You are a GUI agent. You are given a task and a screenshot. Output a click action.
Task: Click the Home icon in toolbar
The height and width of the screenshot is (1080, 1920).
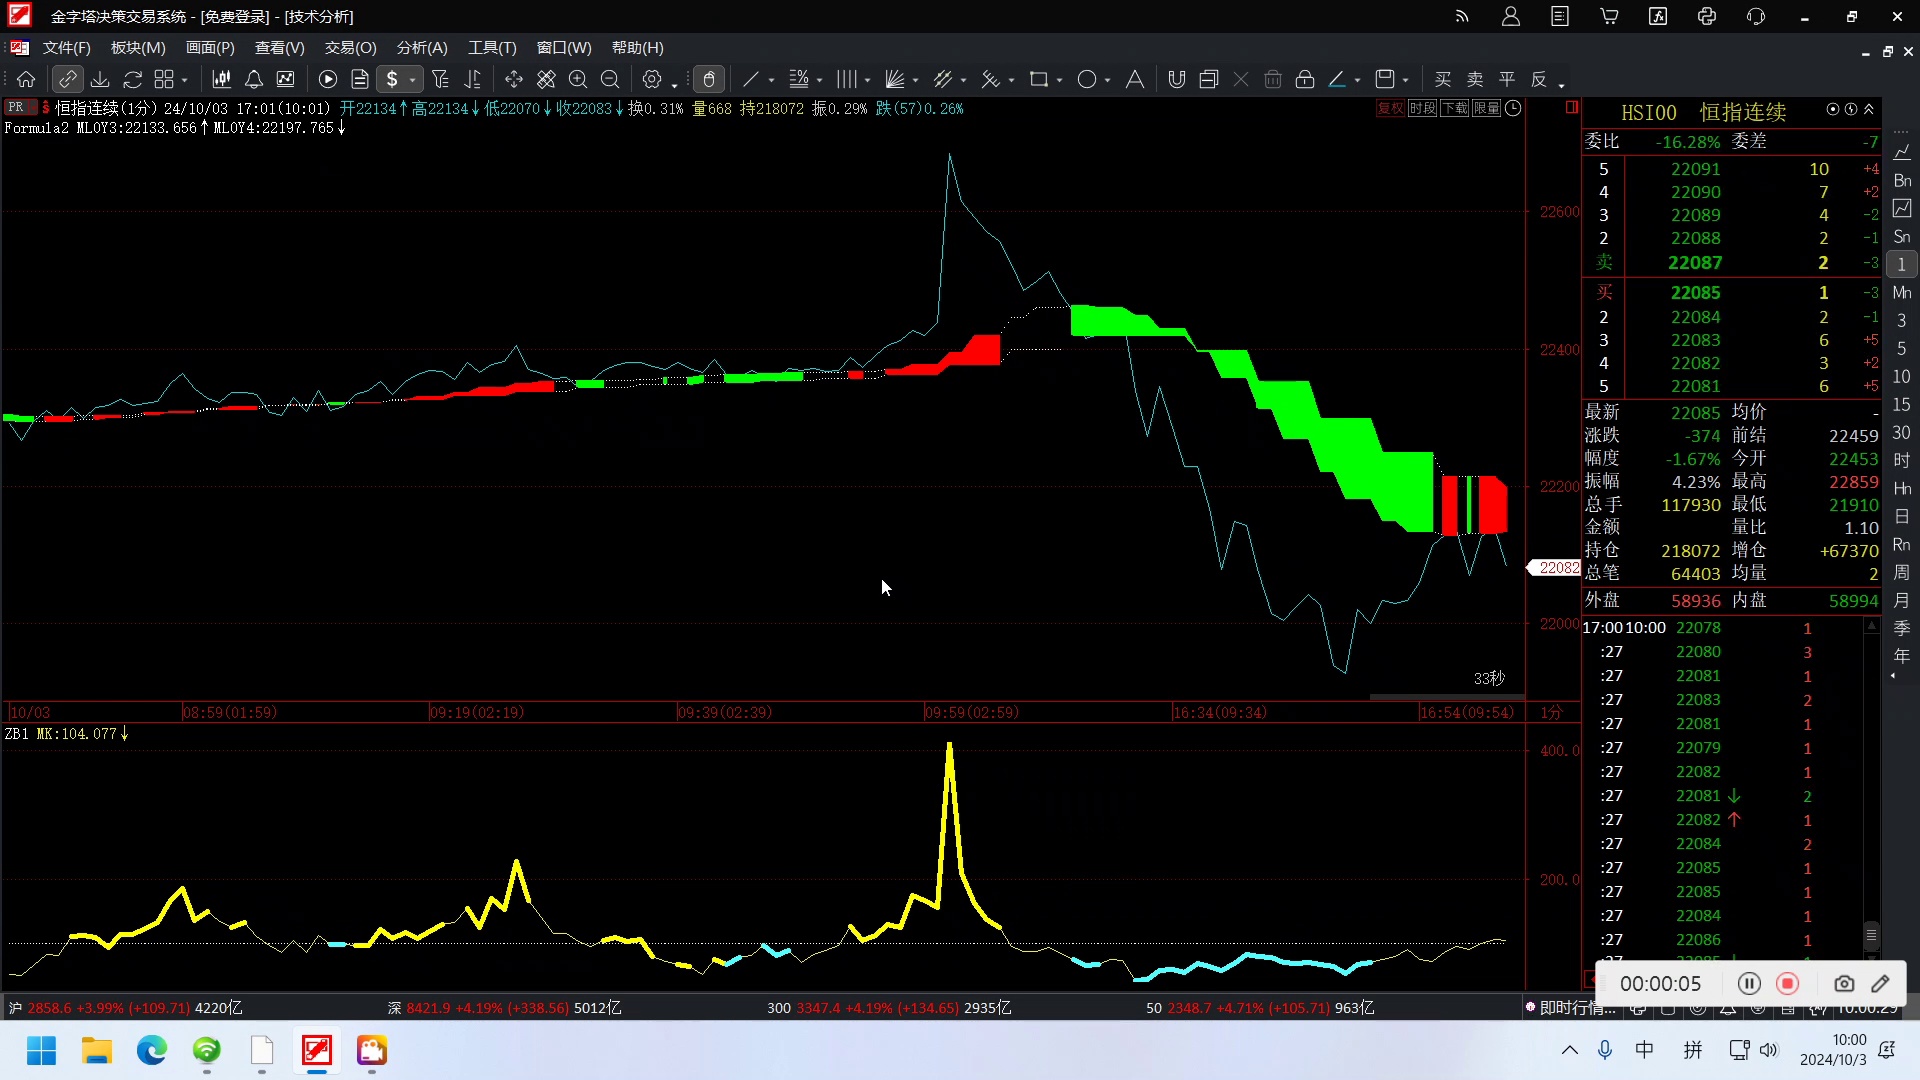click(26, 79)
